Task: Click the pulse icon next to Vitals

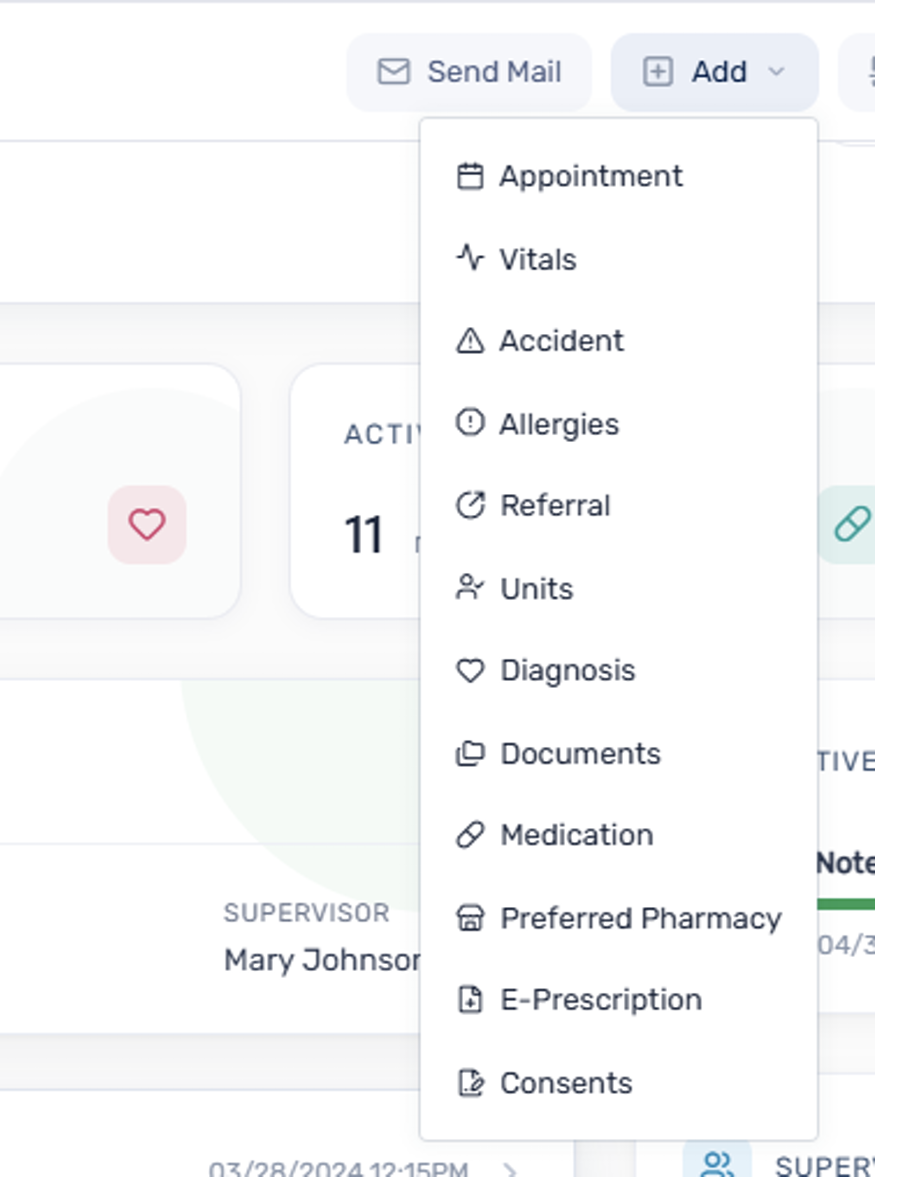Action: click(470, 258)
